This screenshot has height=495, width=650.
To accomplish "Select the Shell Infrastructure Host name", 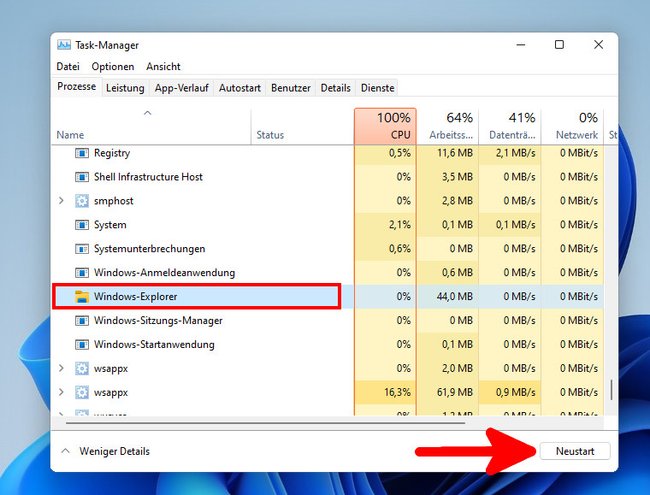I will (x=148, y=177).
